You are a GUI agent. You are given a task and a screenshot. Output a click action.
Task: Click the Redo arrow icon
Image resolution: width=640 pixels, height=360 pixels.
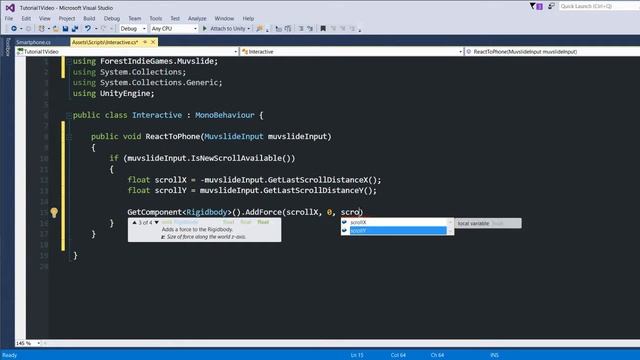[103, 29]
